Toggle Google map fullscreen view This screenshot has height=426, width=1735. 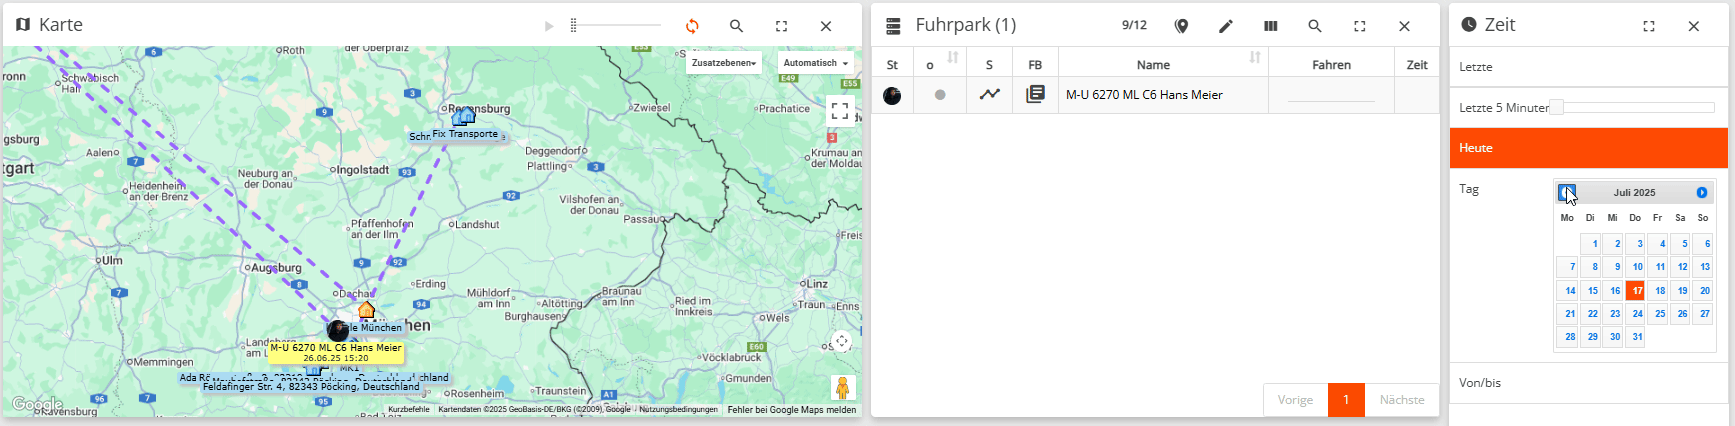[840, 111]
